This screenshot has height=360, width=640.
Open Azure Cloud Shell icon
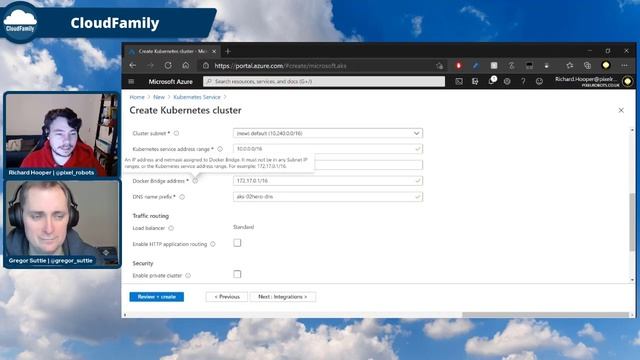(x=459, y=81)
